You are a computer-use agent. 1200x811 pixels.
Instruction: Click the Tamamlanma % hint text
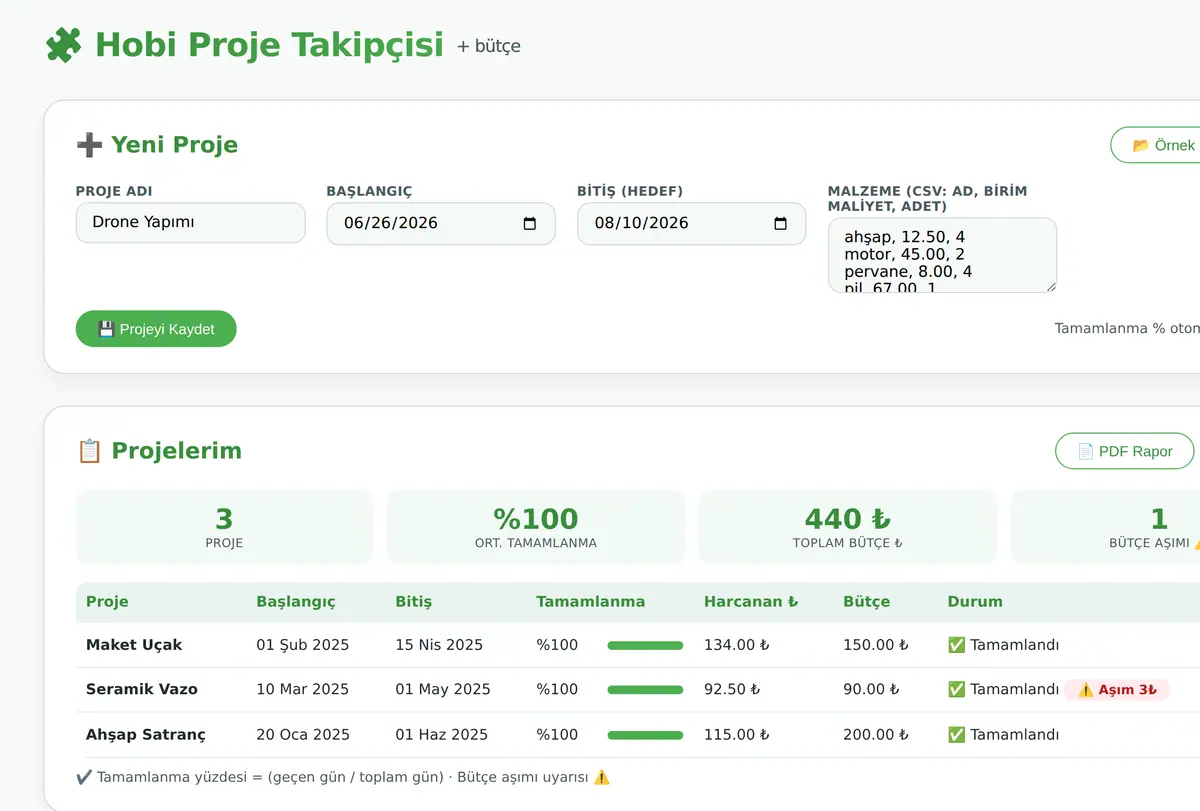(x=1127, y=328)
